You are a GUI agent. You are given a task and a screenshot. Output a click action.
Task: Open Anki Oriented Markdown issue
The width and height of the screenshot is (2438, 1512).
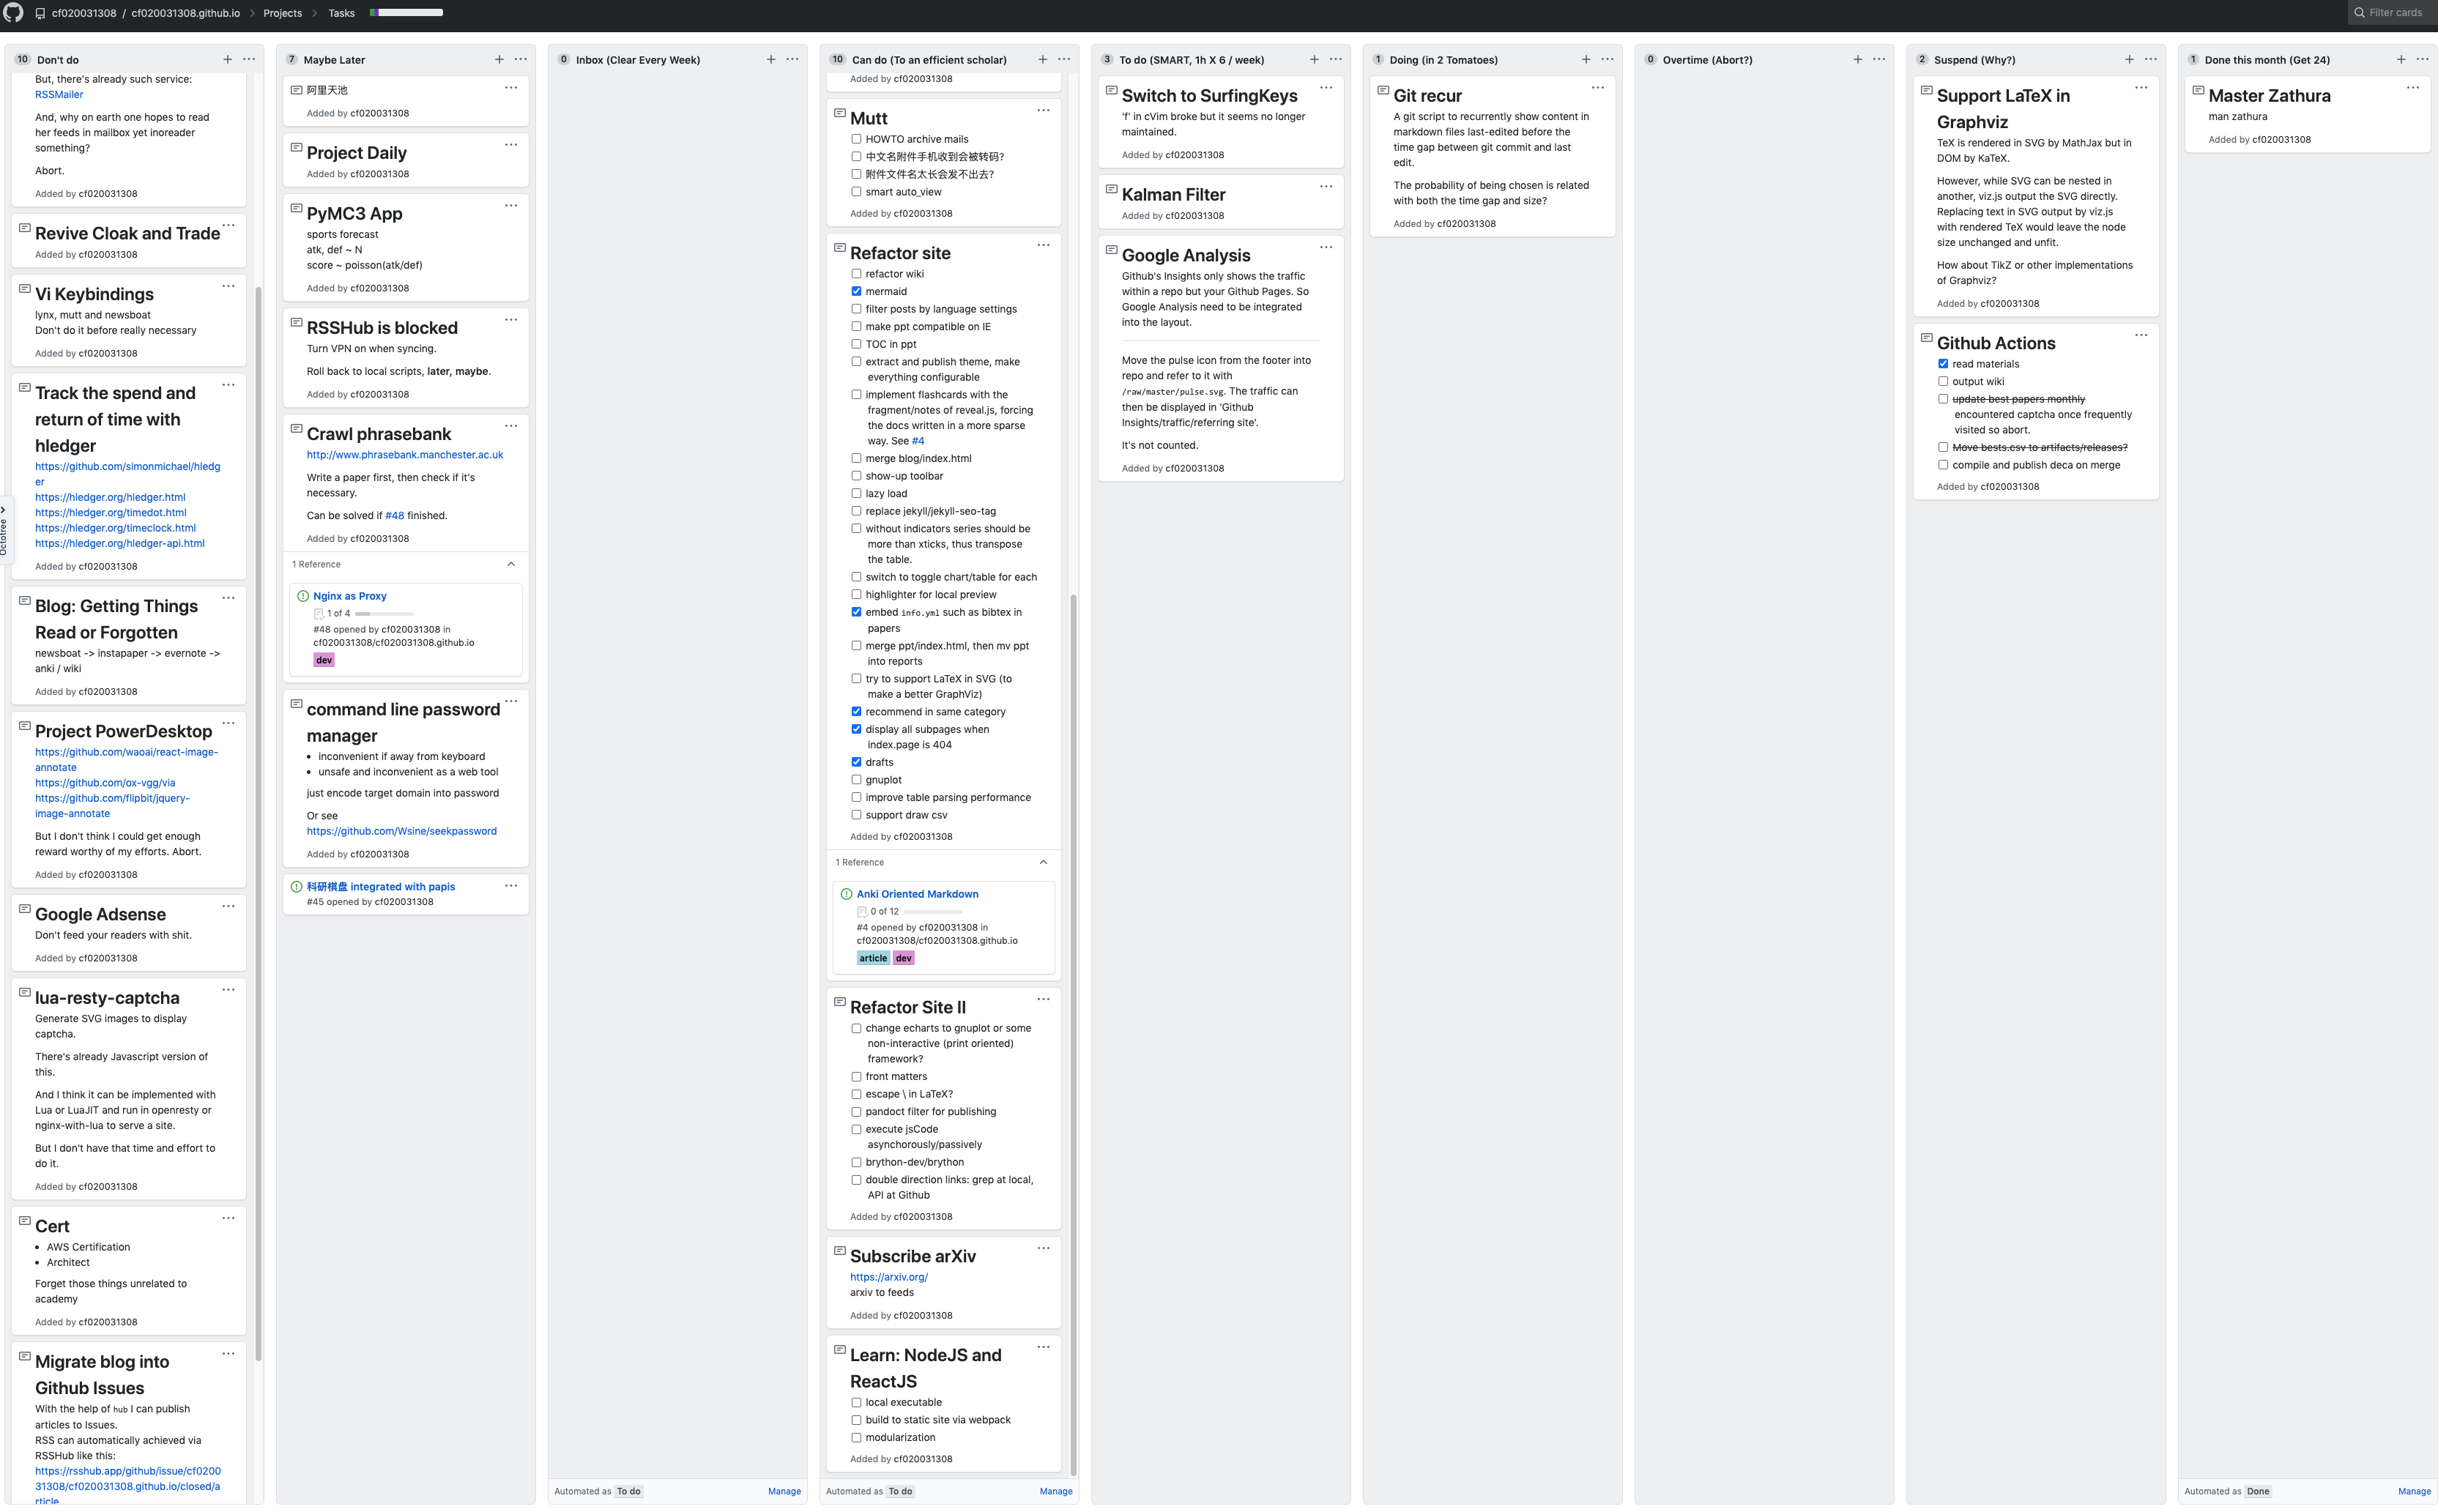tap(917, 895)
